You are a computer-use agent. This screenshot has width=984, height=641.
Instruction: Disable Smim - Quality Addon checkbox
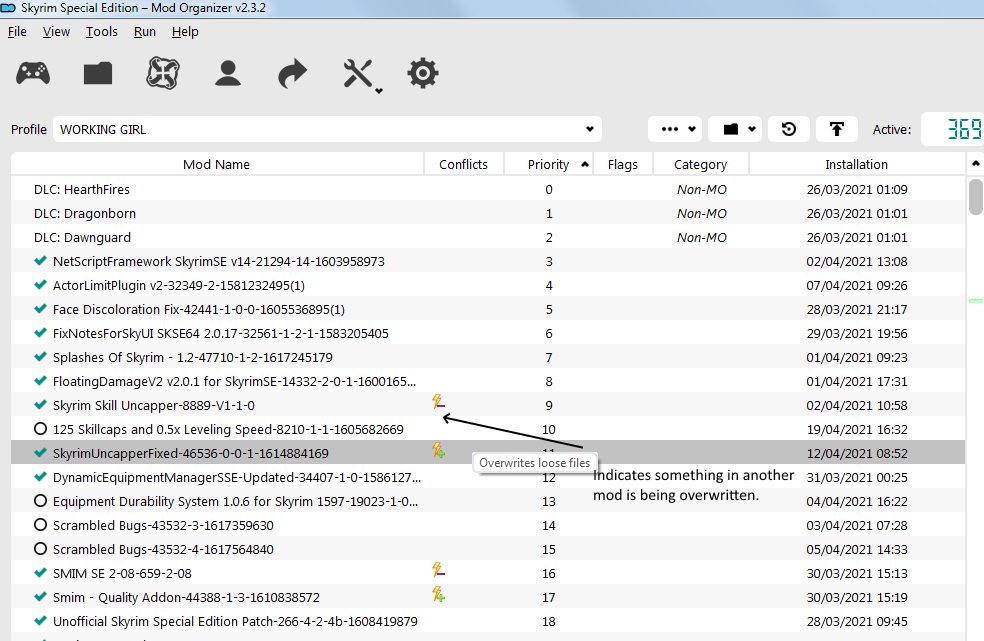(x=41, y=597)
